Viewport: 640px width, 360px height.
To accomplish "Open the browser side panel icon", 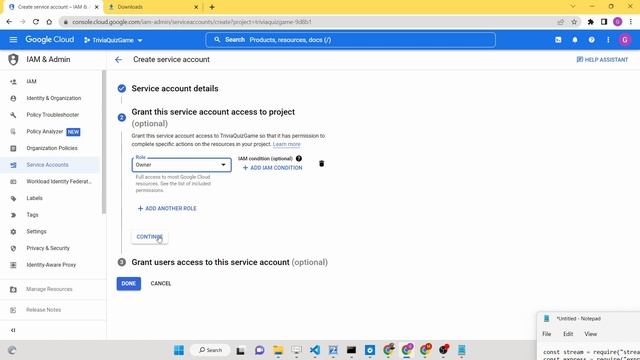I will tap(604, 22).
